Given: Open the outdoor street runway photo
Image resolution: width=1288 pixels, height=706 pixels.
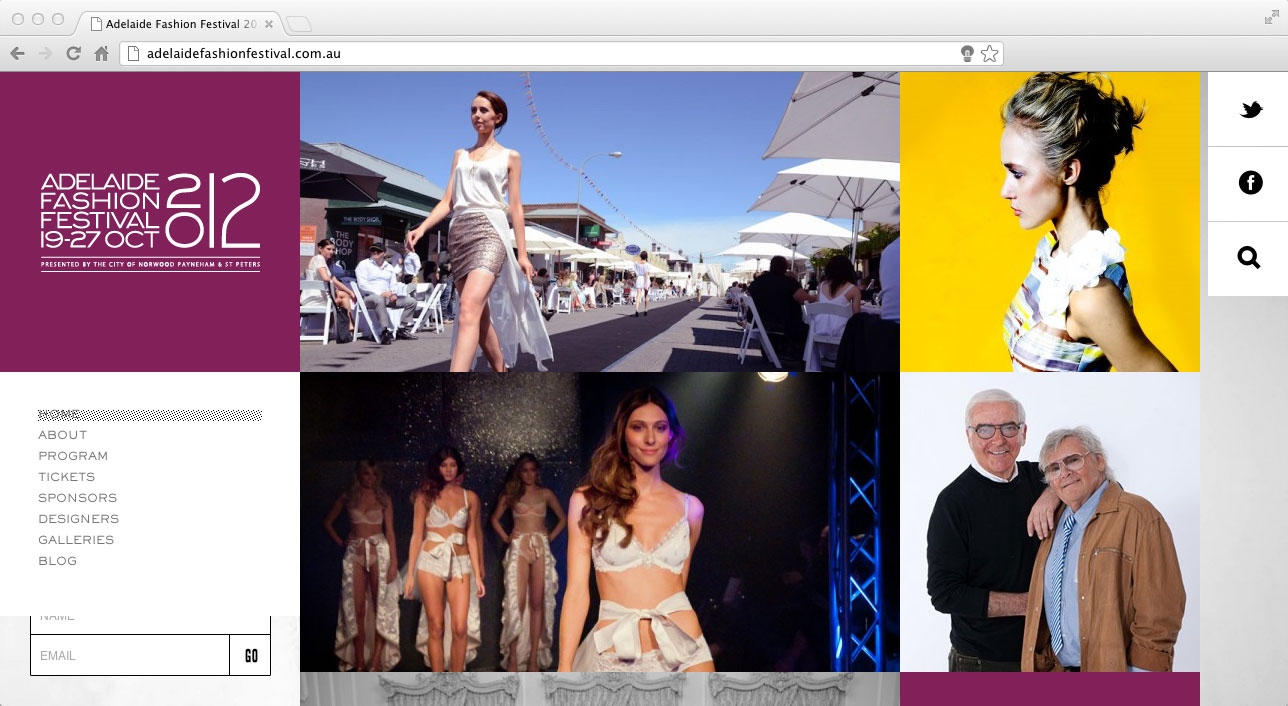Looking at the screenshot, I should click(600, 222).
